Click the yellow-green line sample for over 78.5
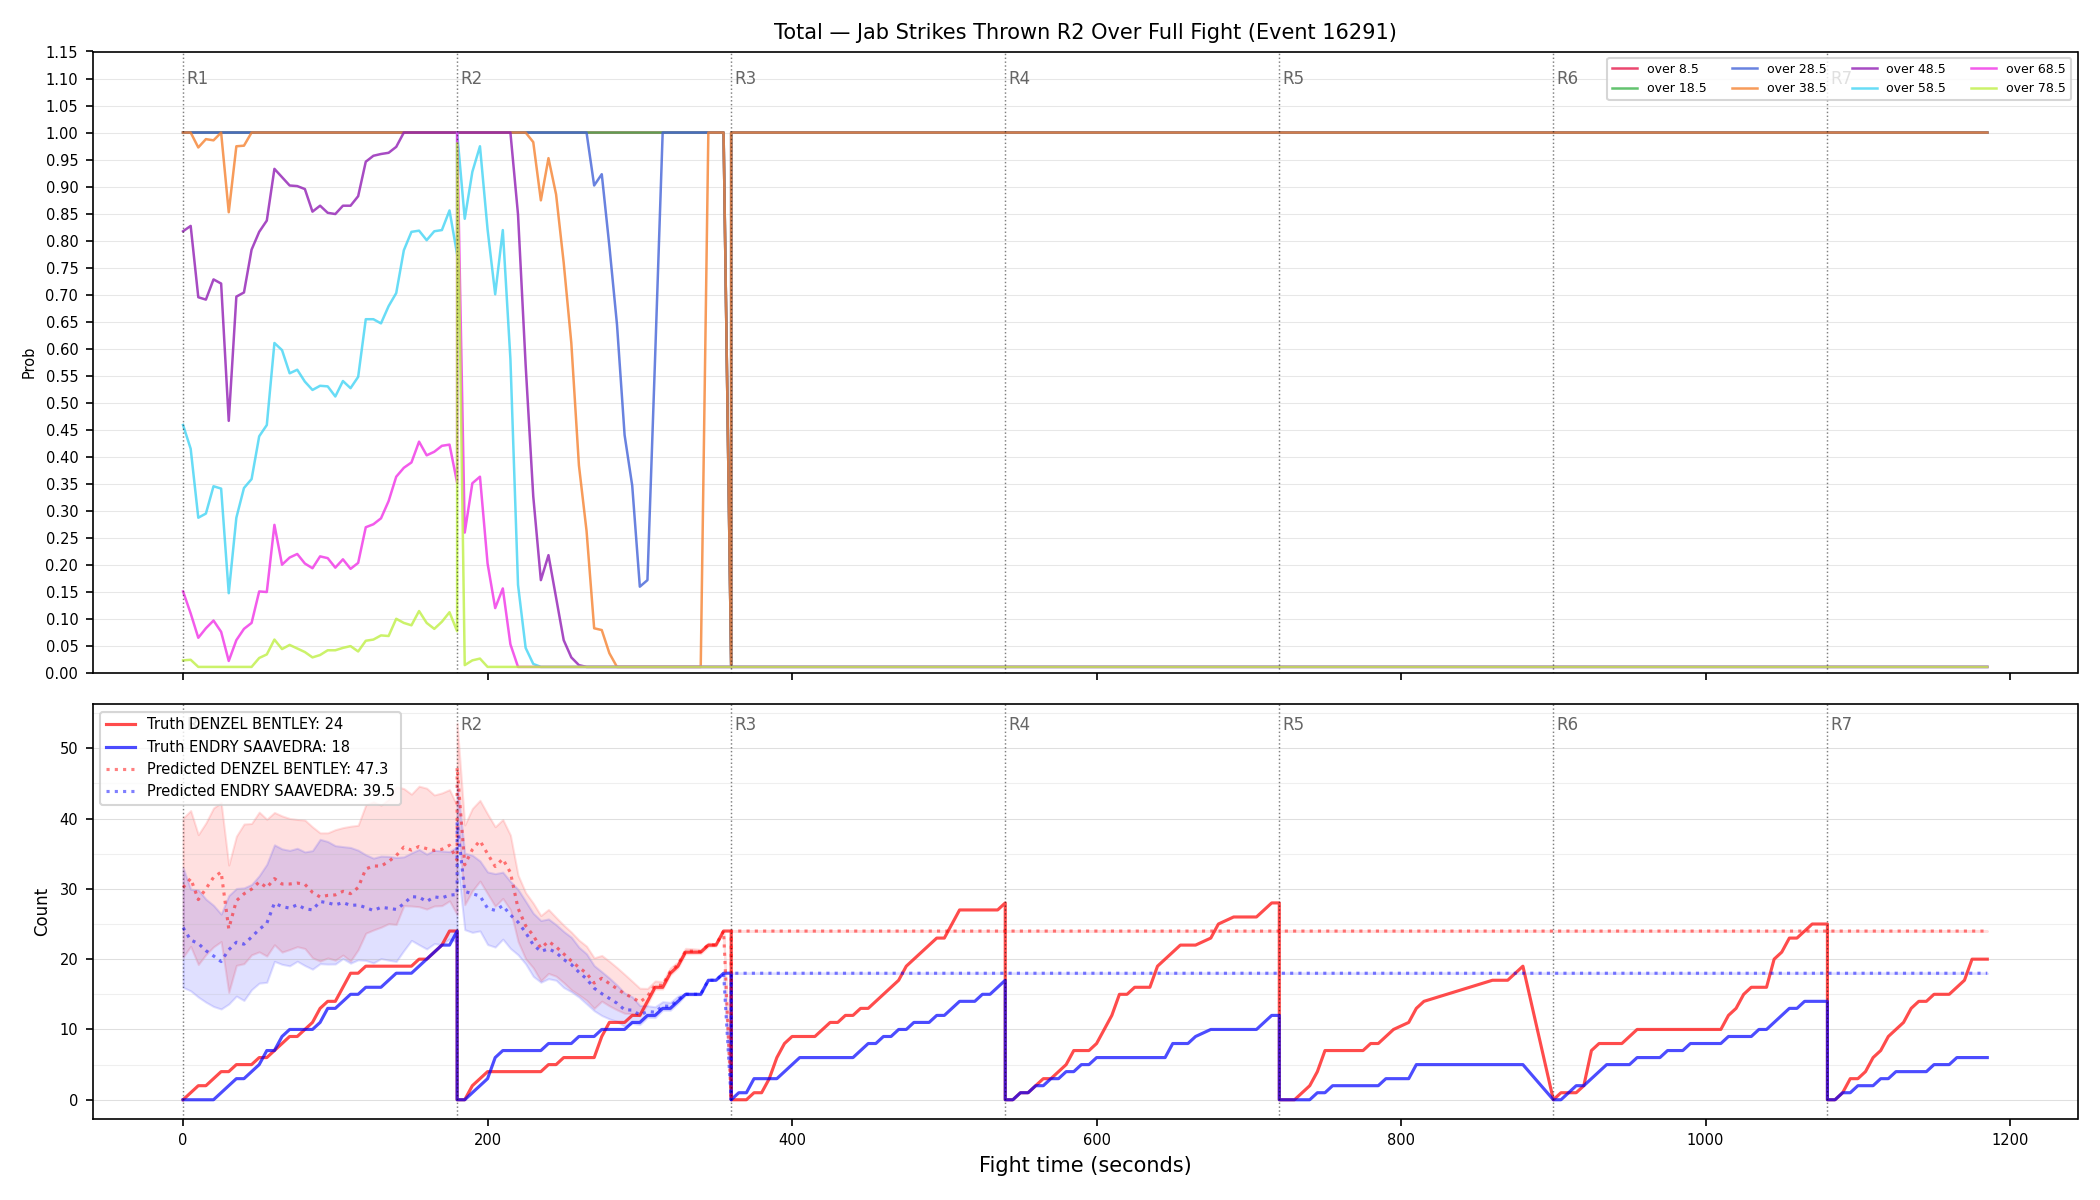The height and width of the screenshot is (1200, 2100). pyautogui.click(x=1985, y=88)
